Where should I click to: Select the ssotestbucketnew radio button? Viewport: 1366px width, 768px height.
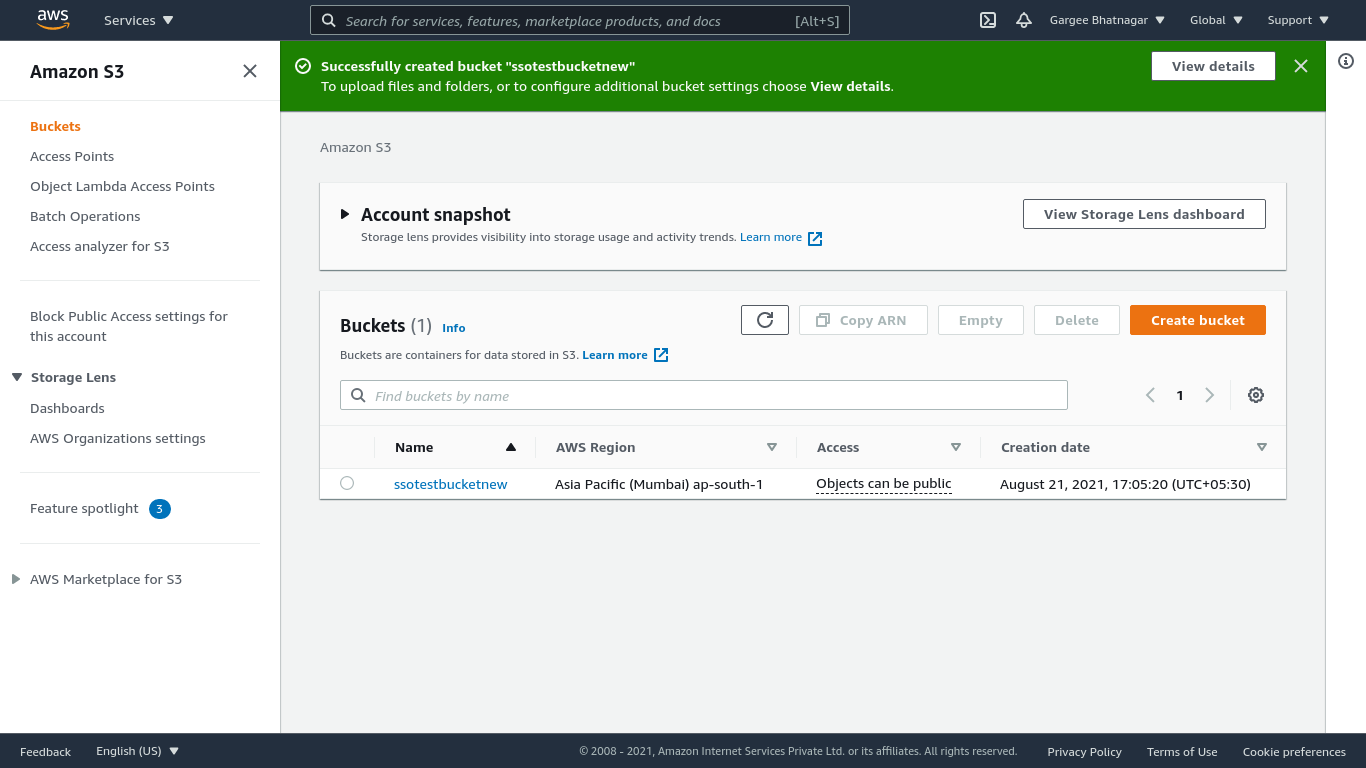(x=347, y=483)
